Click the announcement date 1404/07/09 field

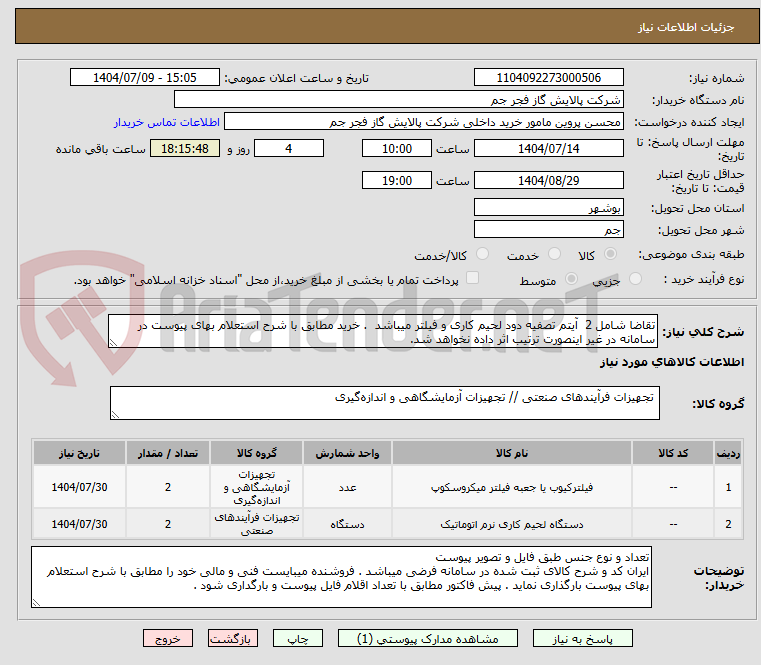click(x=145, y=78)
